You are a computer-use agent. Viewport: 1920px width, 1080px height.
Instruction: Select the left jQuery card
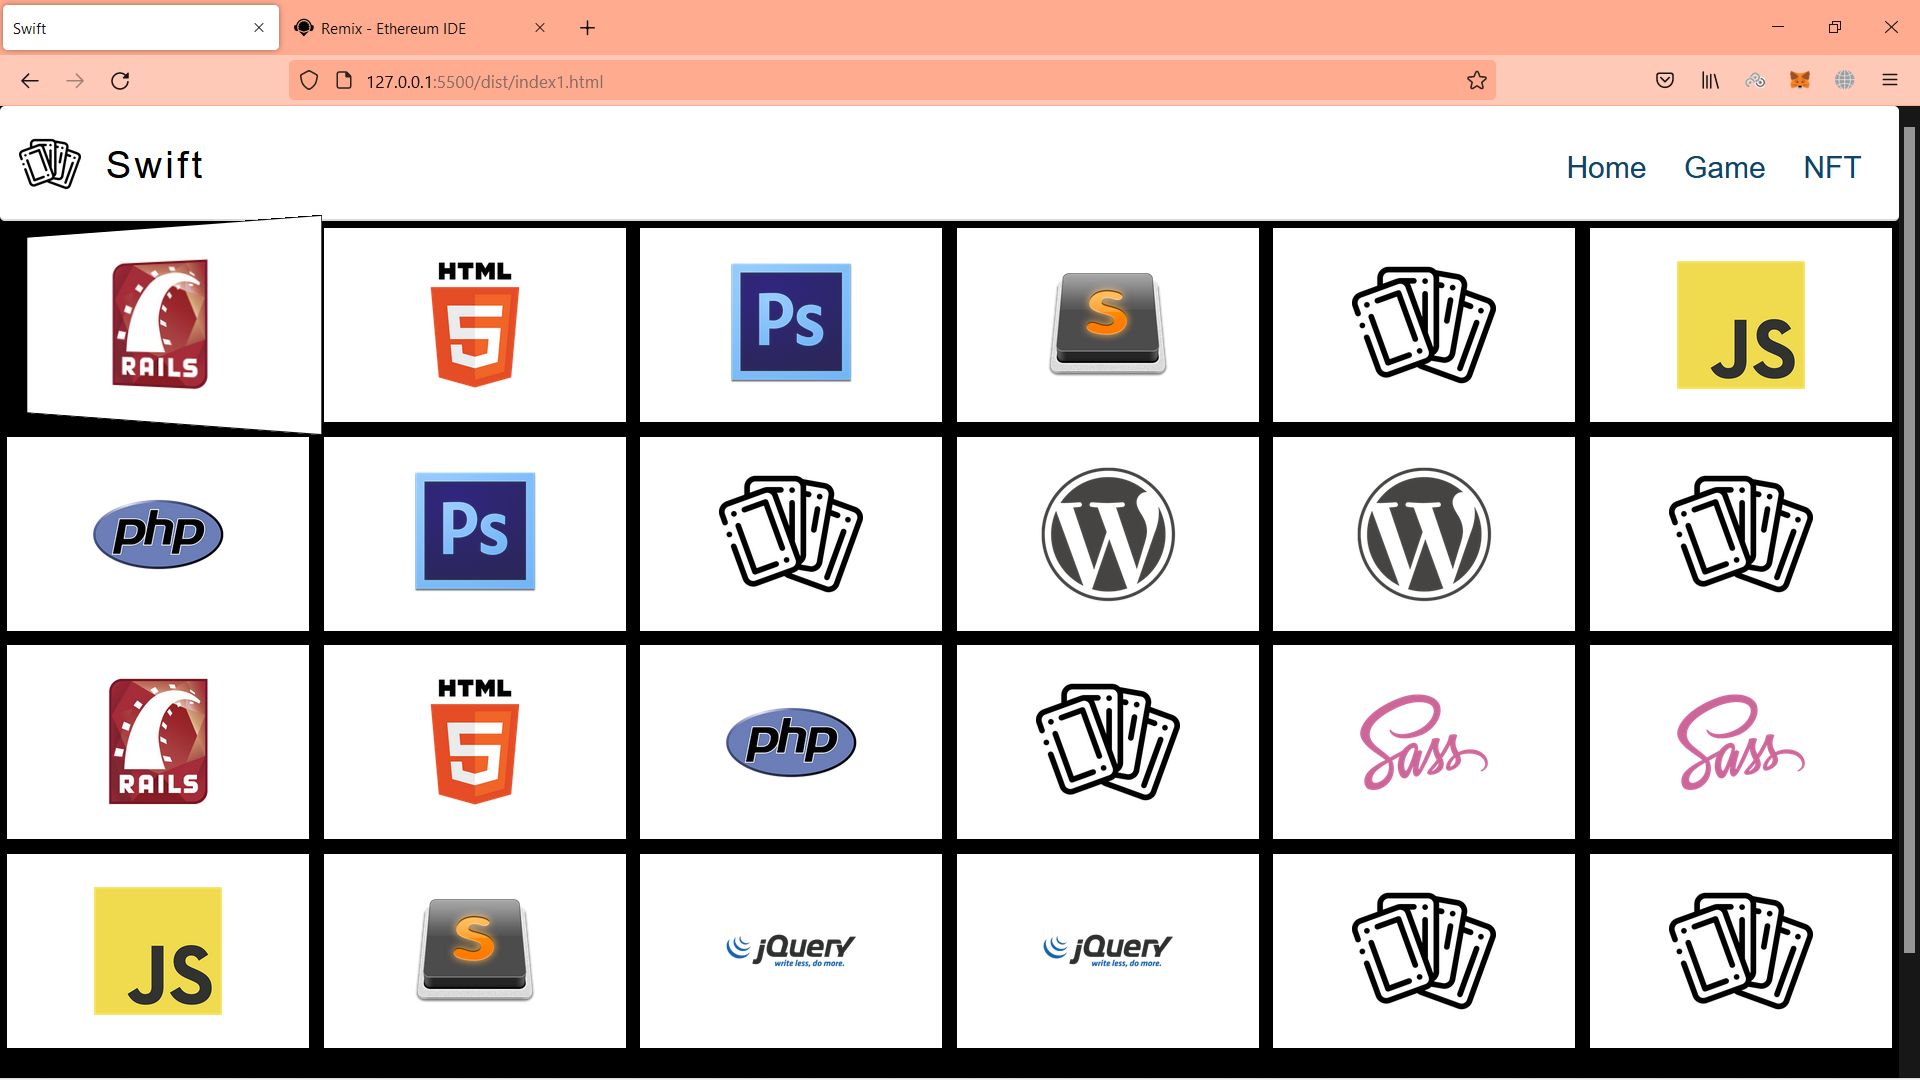click(791, 951)
